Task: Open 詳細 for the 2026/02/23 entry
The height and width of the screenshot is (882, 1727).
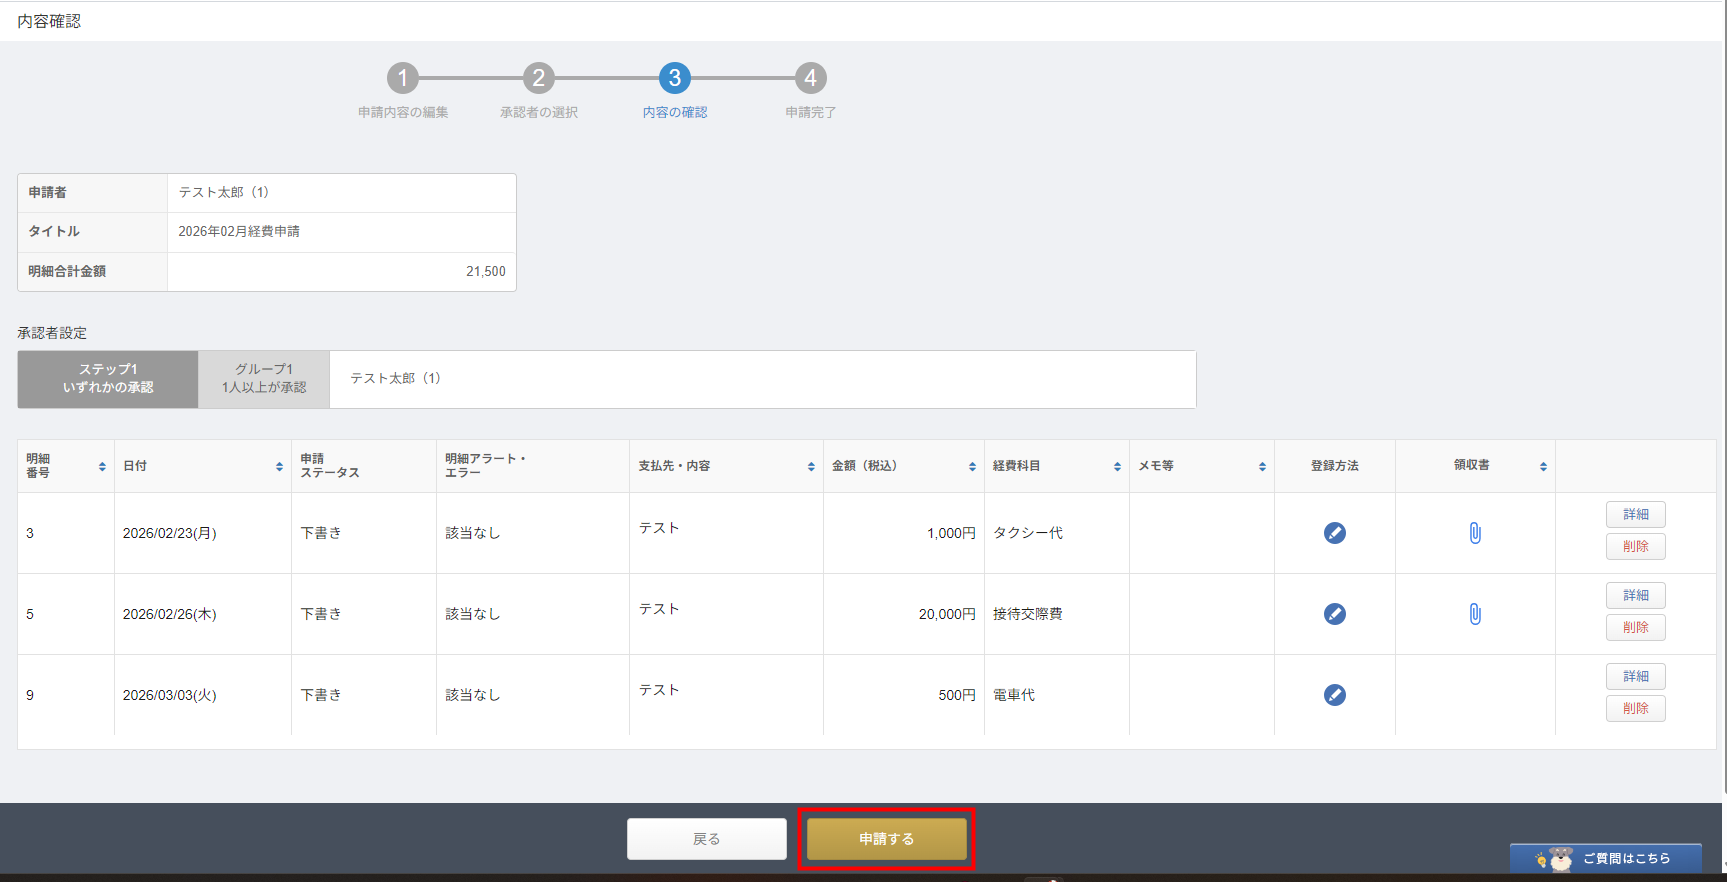Action: [1635, 514]
